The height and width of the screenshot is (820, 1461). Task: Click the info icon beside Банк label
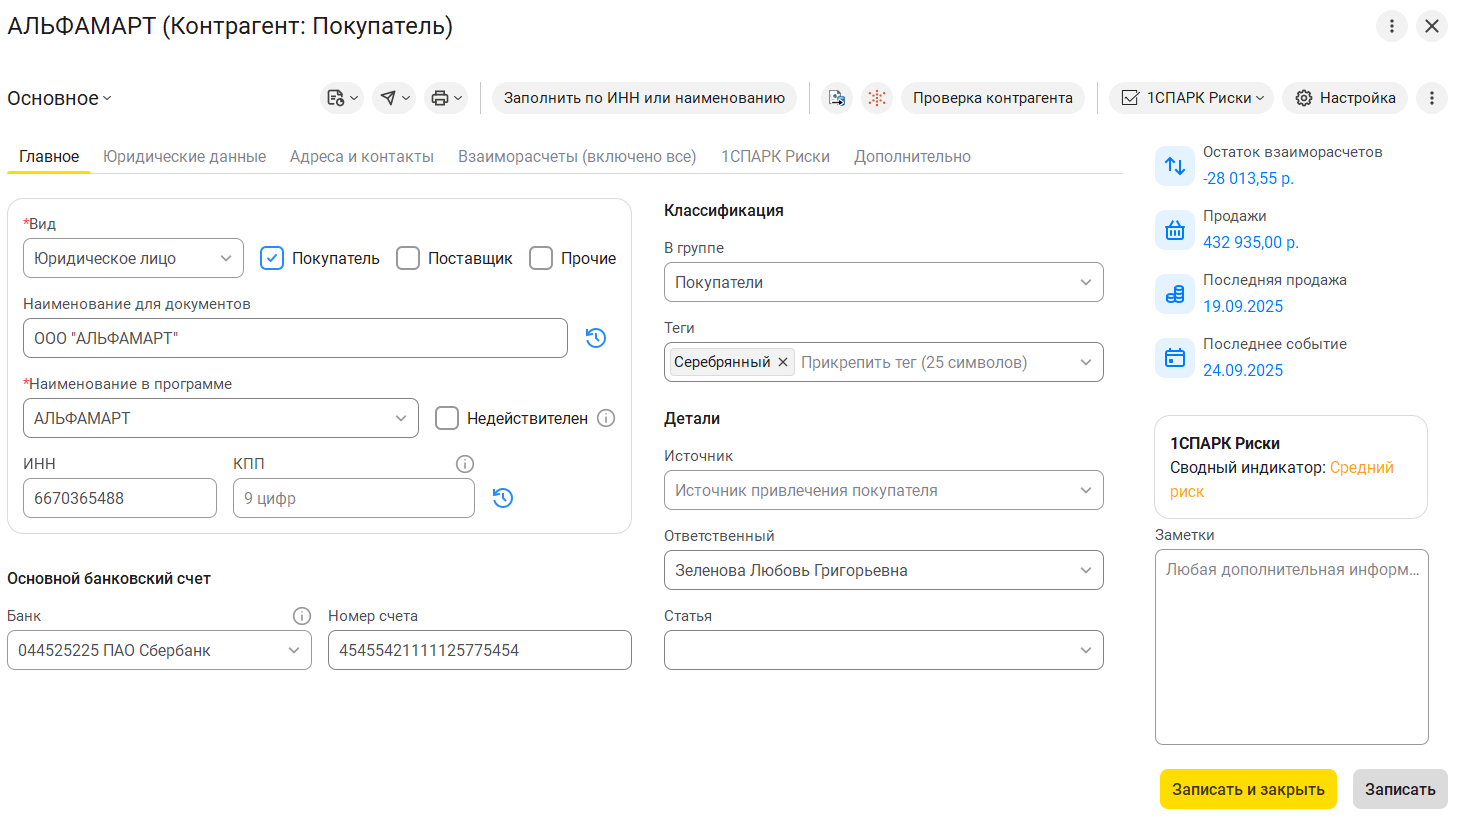tap(301, 616)
